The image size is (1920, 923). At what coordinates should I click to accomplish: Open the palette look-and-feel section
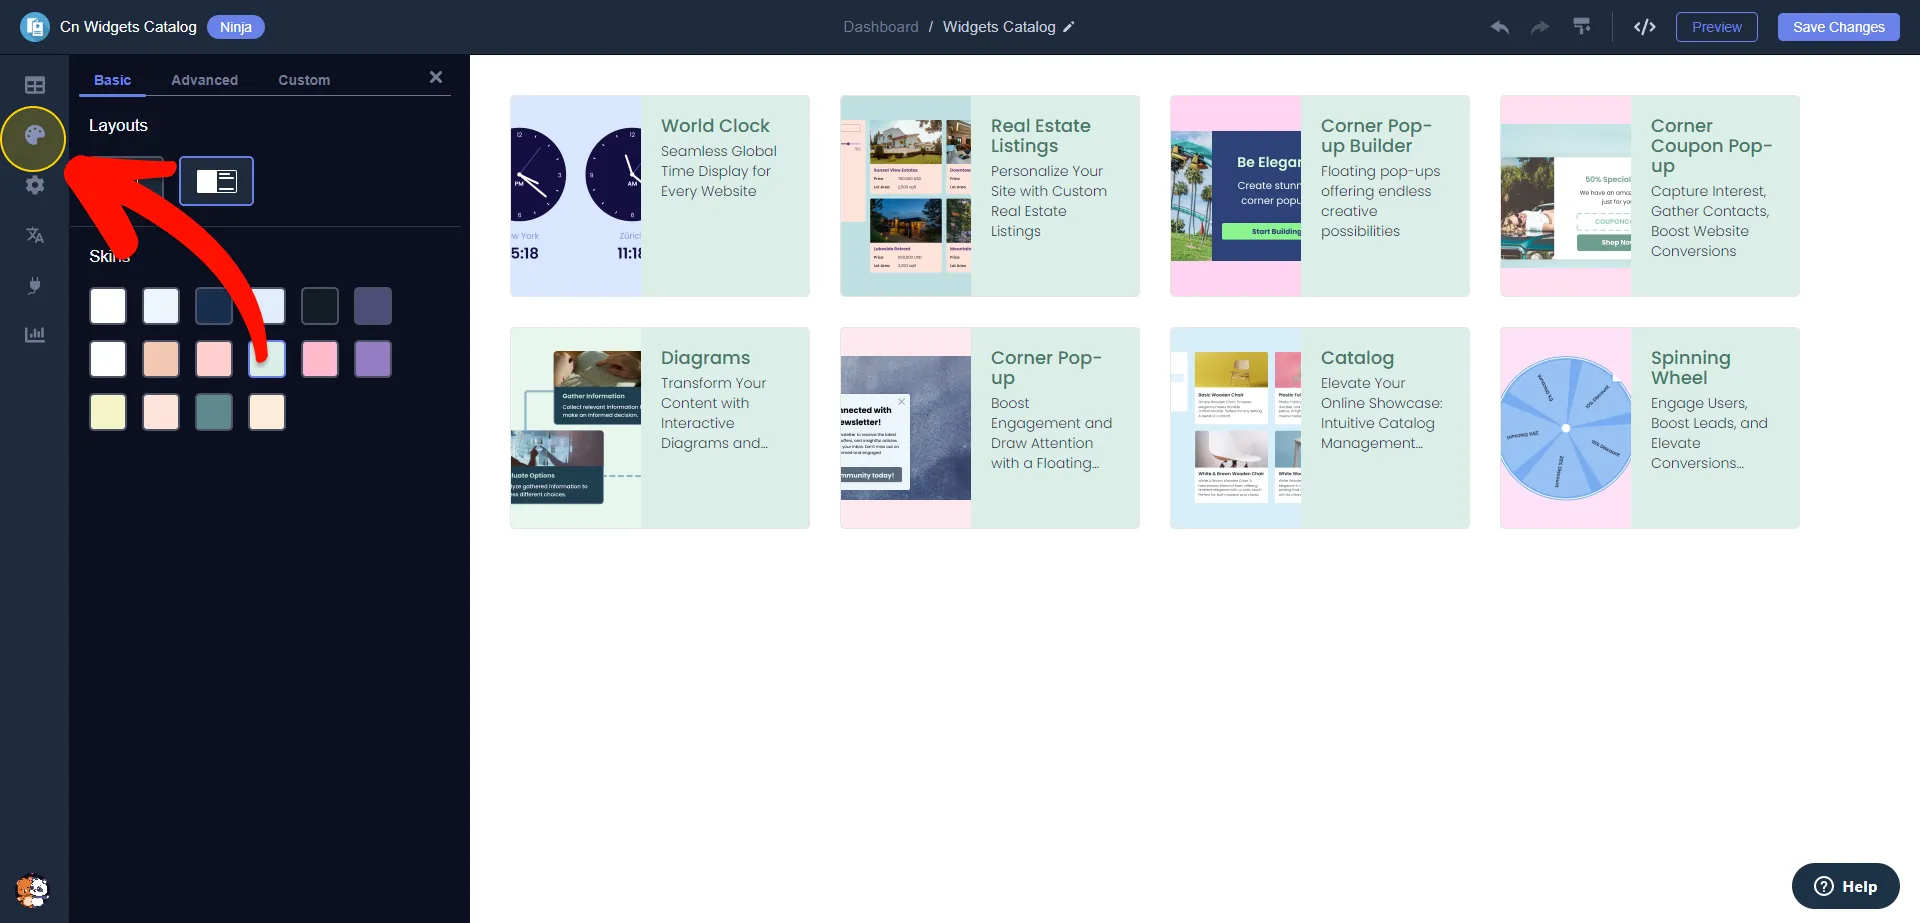click(35, 136)
